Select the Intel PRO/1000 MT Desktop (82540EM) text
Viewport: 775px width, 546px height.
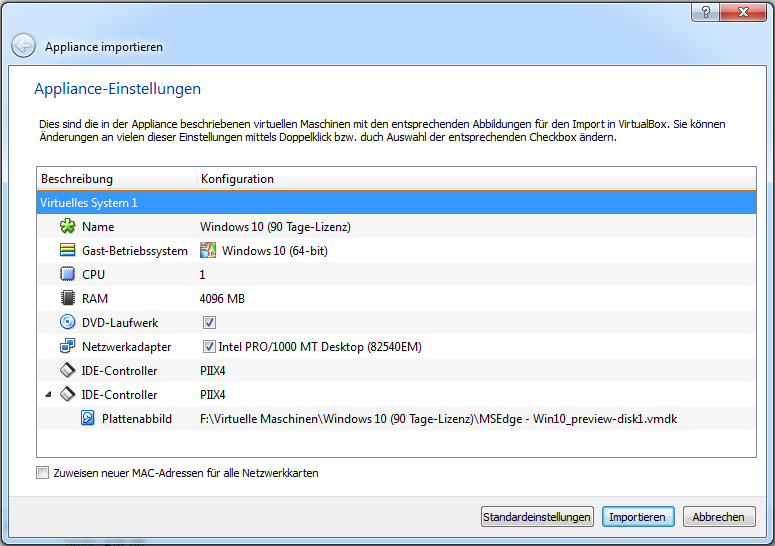tap(320, 347)
